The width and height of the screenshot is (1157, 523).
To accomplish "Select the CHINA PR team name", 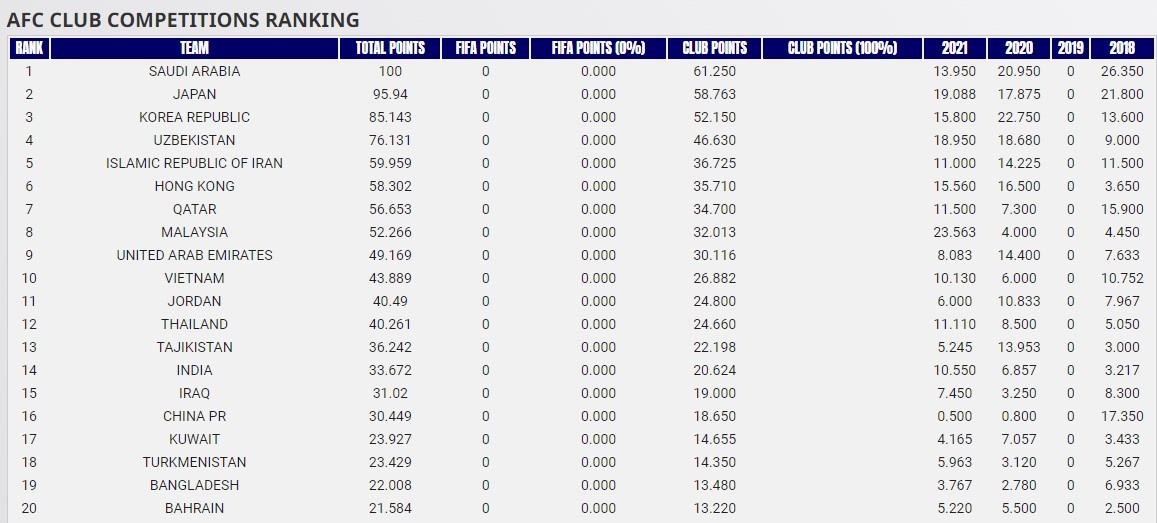I will (194, 416).
